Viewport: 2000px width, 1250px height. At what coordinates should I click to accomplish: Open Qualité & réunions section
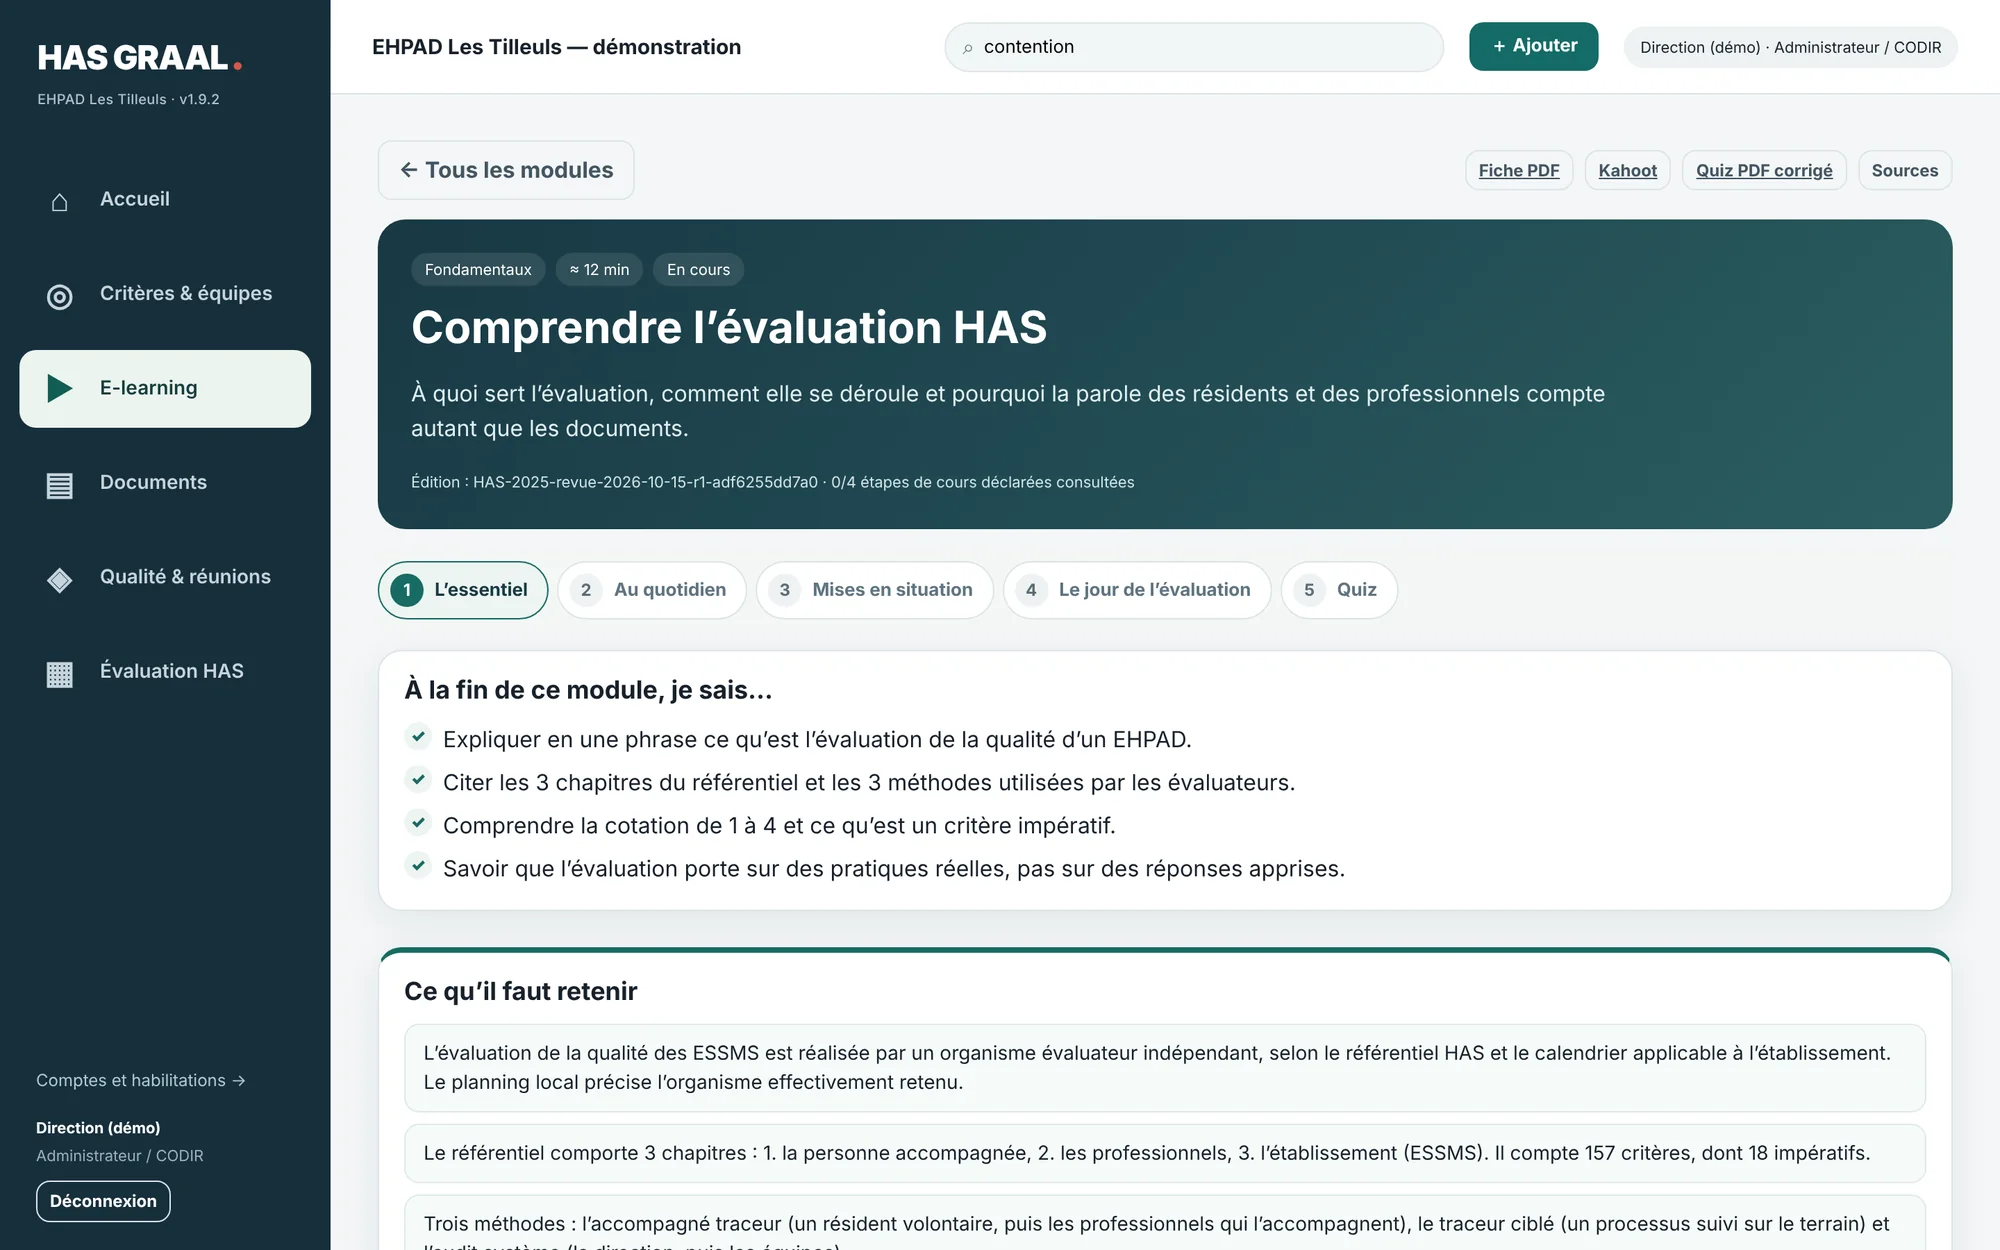tap(165, 577)
